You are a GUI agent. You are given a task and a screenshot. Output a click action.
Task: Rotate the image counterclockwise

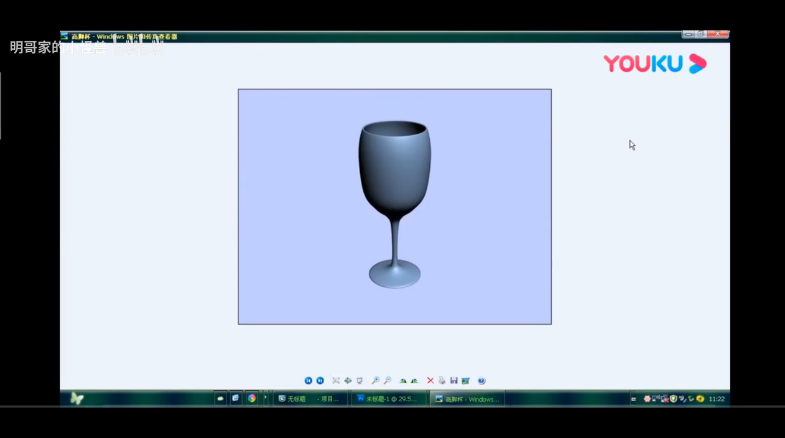click(414, 381)
